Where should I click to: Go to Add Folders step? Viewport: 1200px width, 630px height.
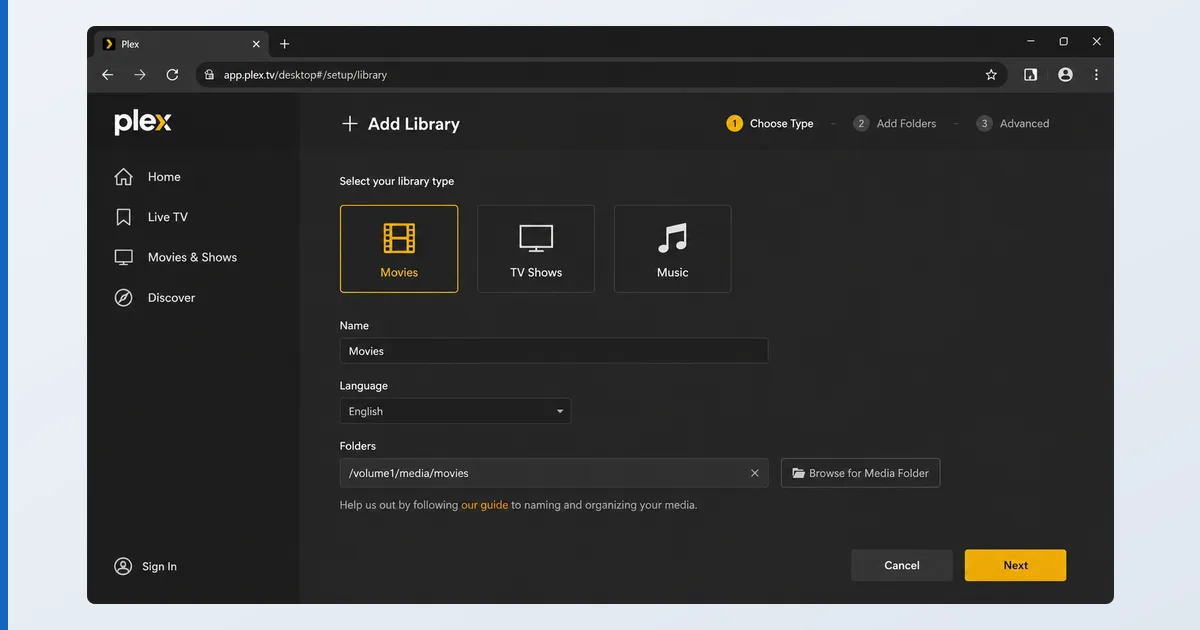coord(895,124)
